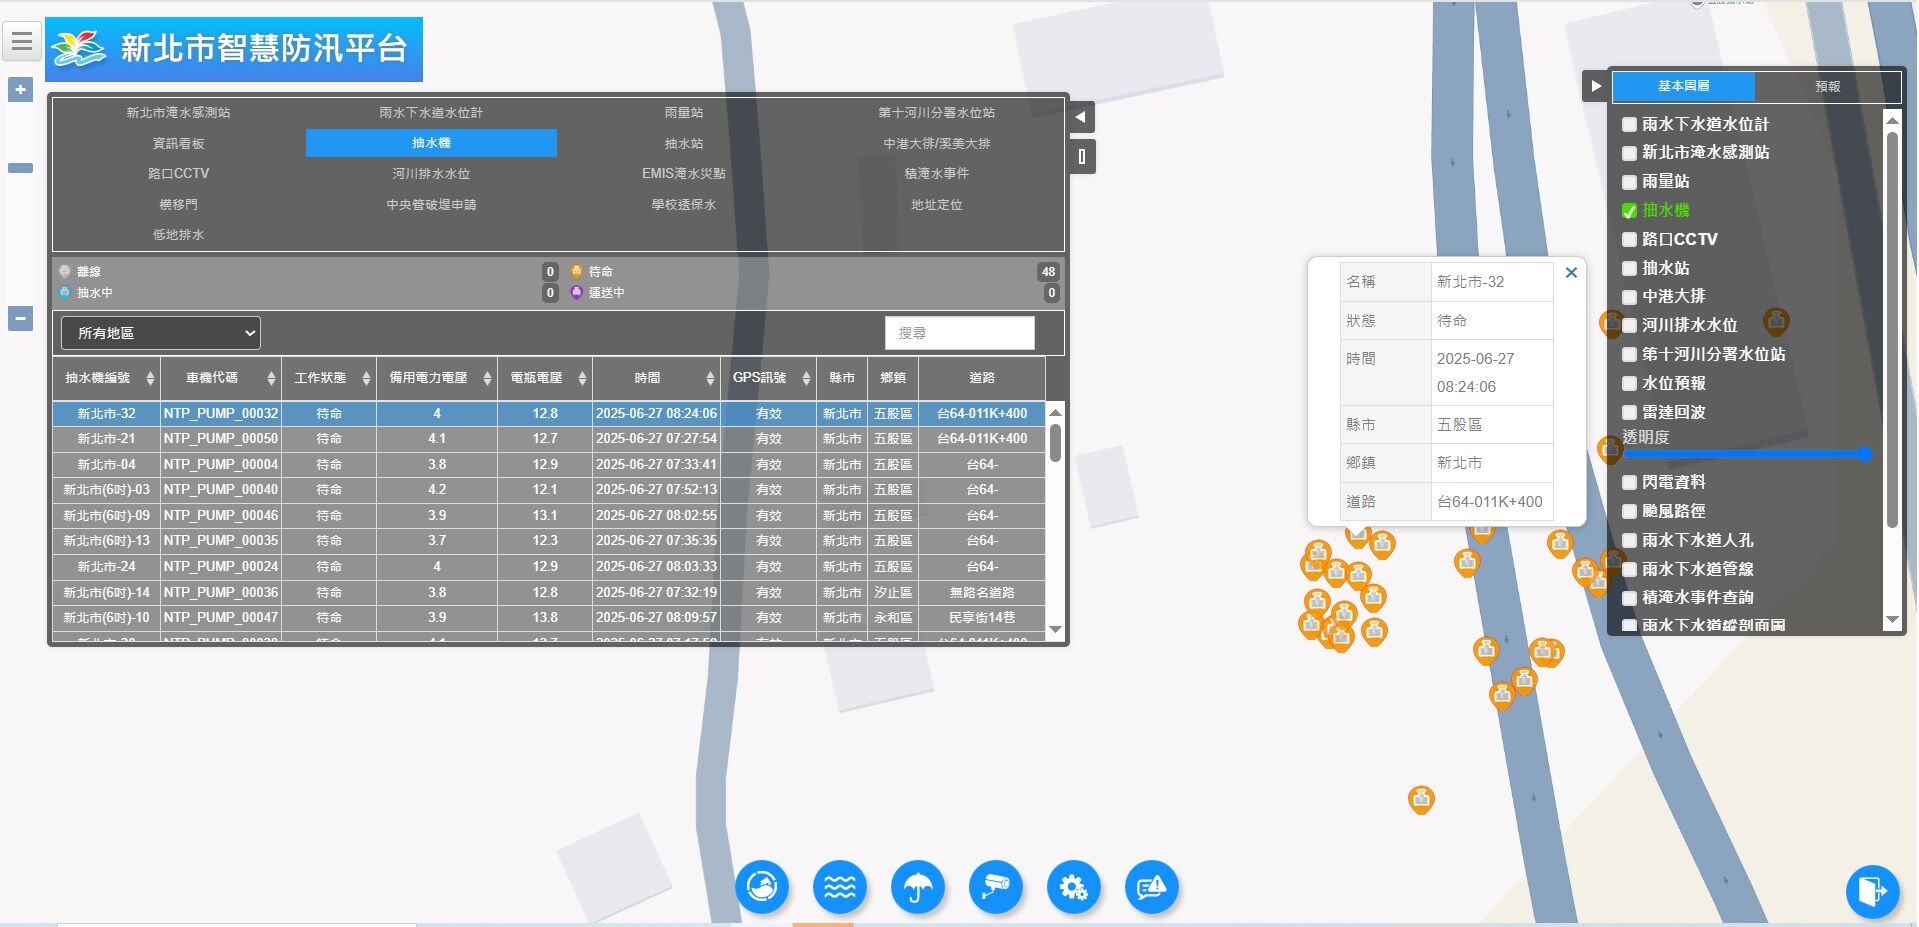Viewport: 1919px width, 927px height.
Task: Select the 雨量站 menu item
Action: click(683, 113)
